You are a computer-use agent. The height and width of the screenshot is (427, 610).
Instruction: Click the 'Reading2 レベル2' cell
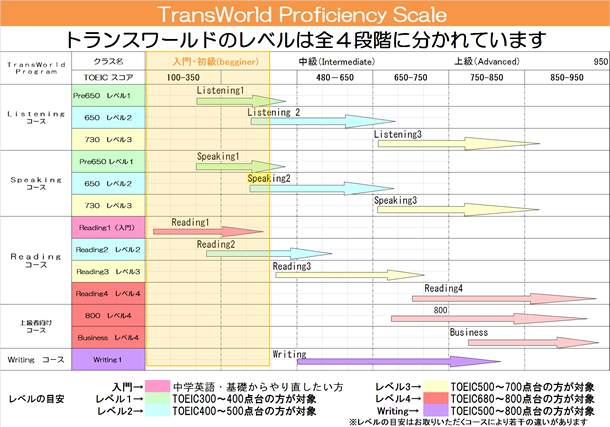click(x=109, y=250)
